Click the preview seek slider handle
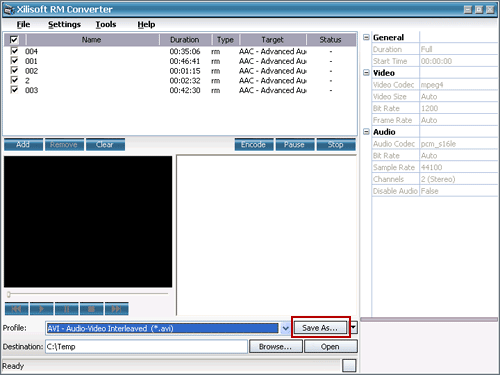 pyautogui.click(x=9, y=294)
